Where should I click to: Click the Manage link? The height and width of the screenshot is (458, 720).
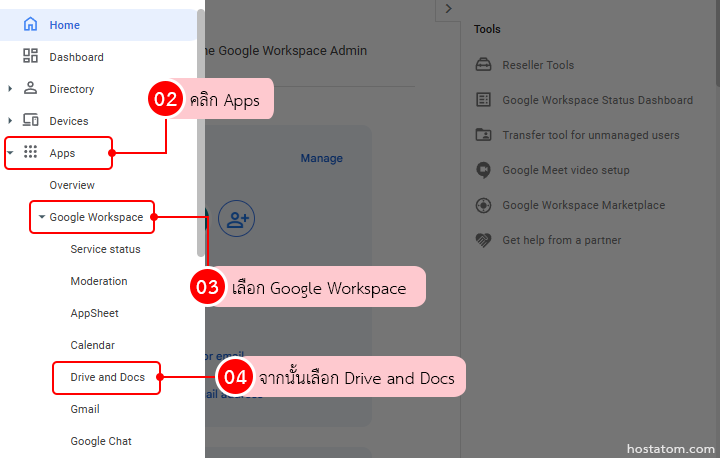coord(321,158)
